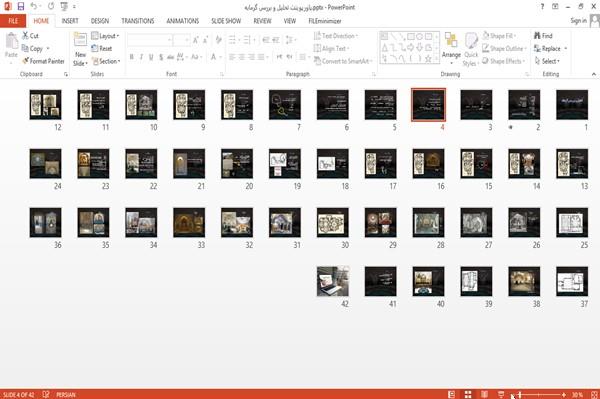Screen dimensions: 600x399
Task: Click the SLIDE 4 OF 42 indicator
Action: point(18,394)
